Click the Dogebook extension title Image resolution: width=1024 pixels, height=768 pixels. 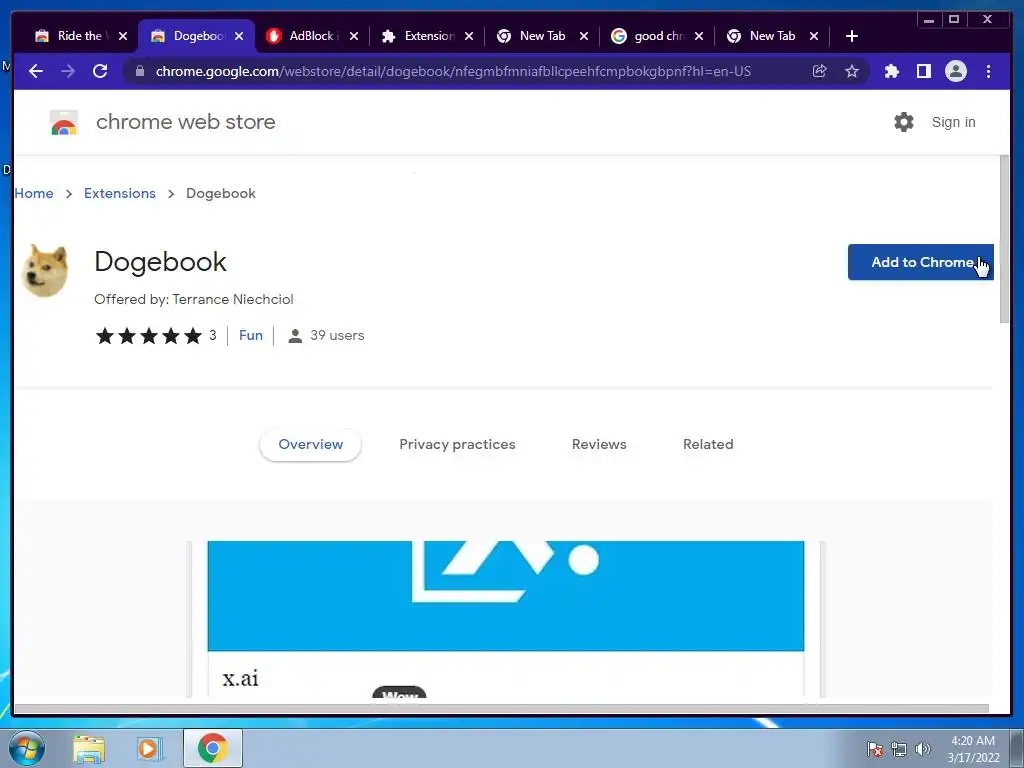[161, 262]
